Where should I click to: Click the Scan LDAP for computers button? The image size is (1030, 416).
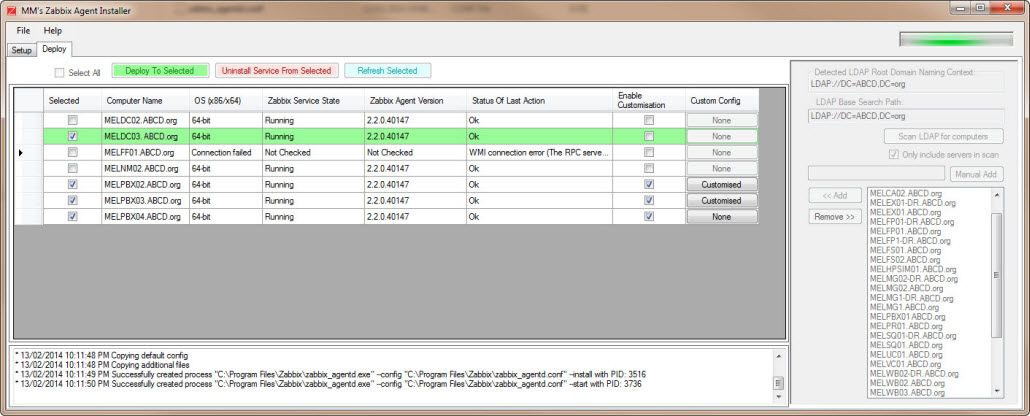(x=943, y=136)
